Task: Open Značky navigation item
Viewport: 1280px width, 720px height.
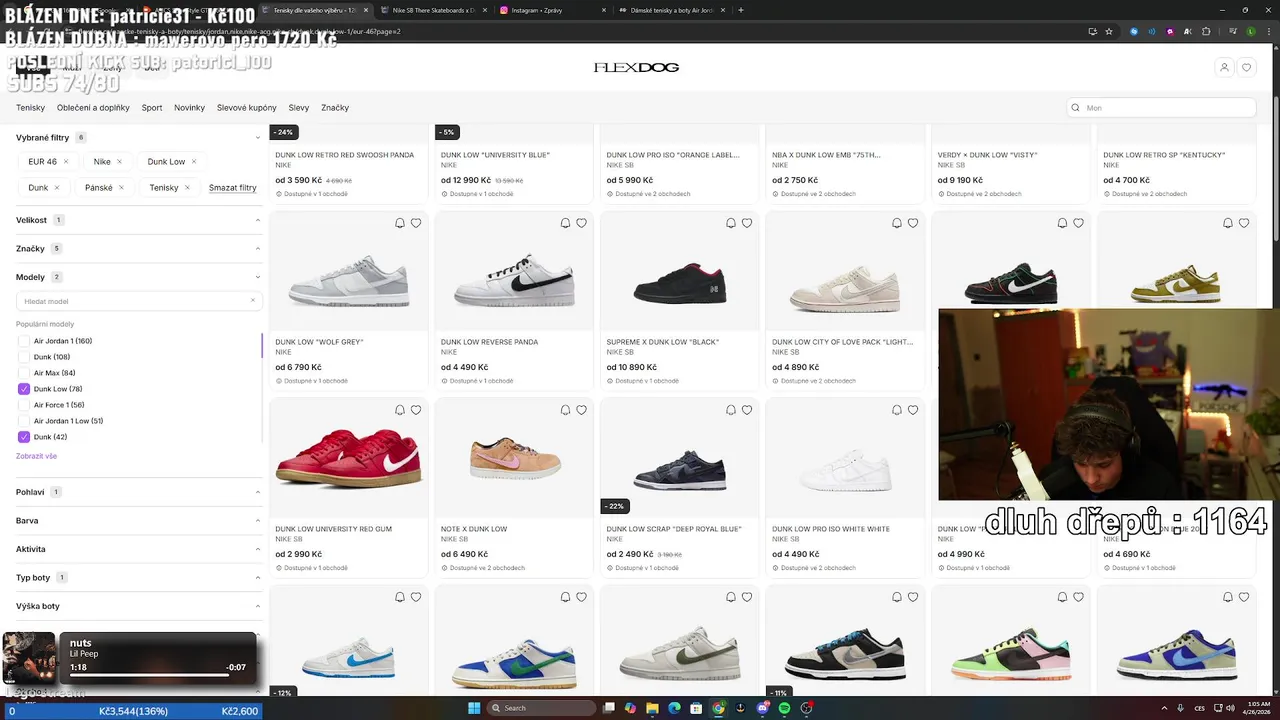Action: 335,108
